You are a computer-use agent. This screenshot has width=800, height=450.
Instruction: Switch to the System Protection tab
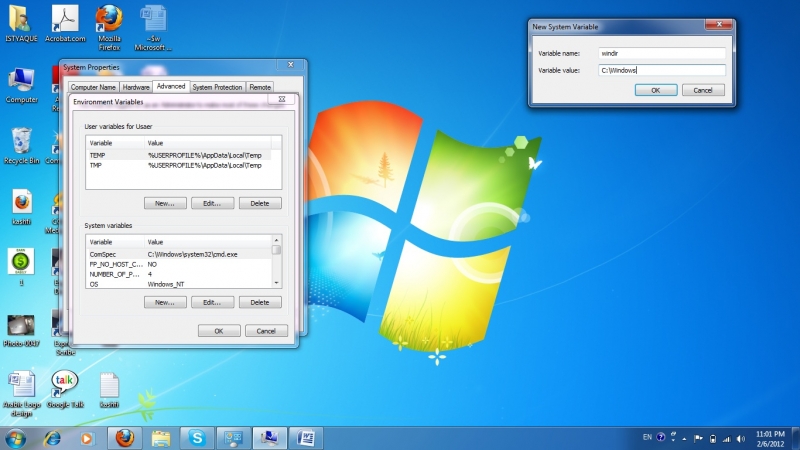[x=217, y=87]
